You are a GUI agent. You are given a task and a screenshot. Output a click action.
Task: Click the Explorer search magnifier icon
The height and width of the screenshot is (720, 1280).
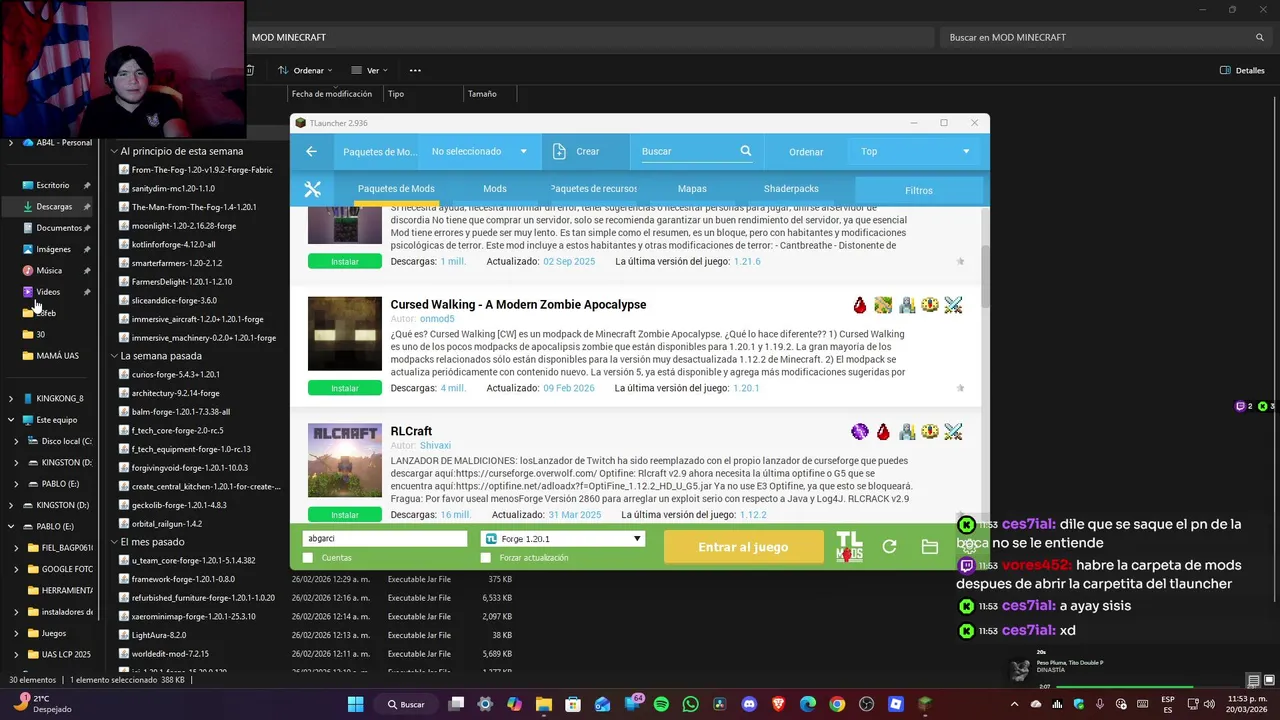(x=1260, y=37)
